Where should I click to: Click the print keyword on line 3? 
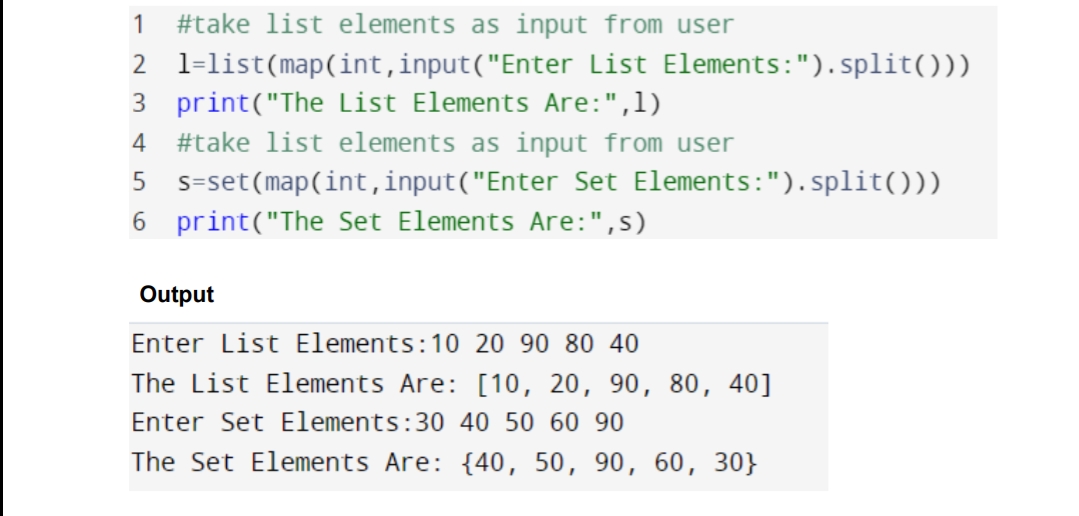[213, 104]
